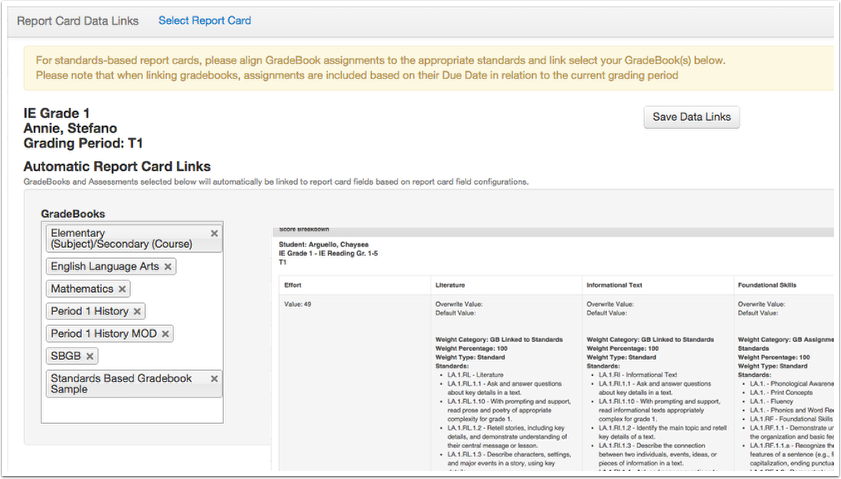
Task: Click the GradeBooks section label
Action: tap(73, 213)
